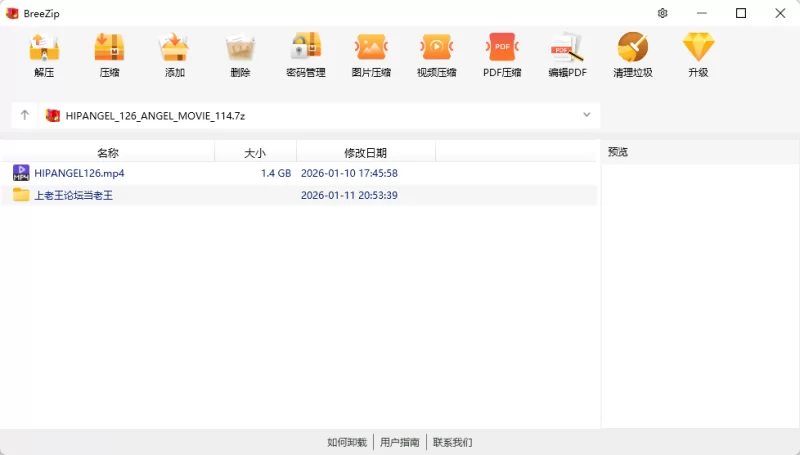Maximize the BreeZip window
Image resolution: width=800 pixels, height=455 pixels.
pos(741,13)
